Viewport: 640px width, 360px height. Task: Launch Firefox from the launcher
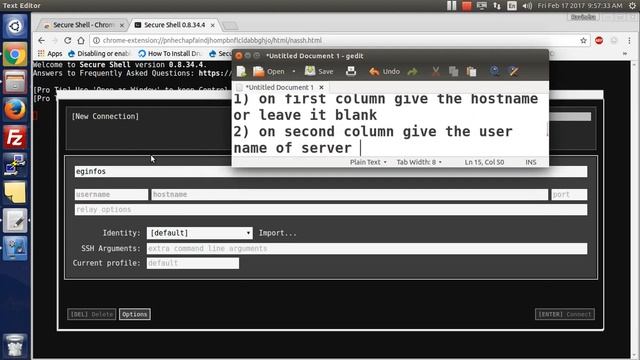[15, 110]
